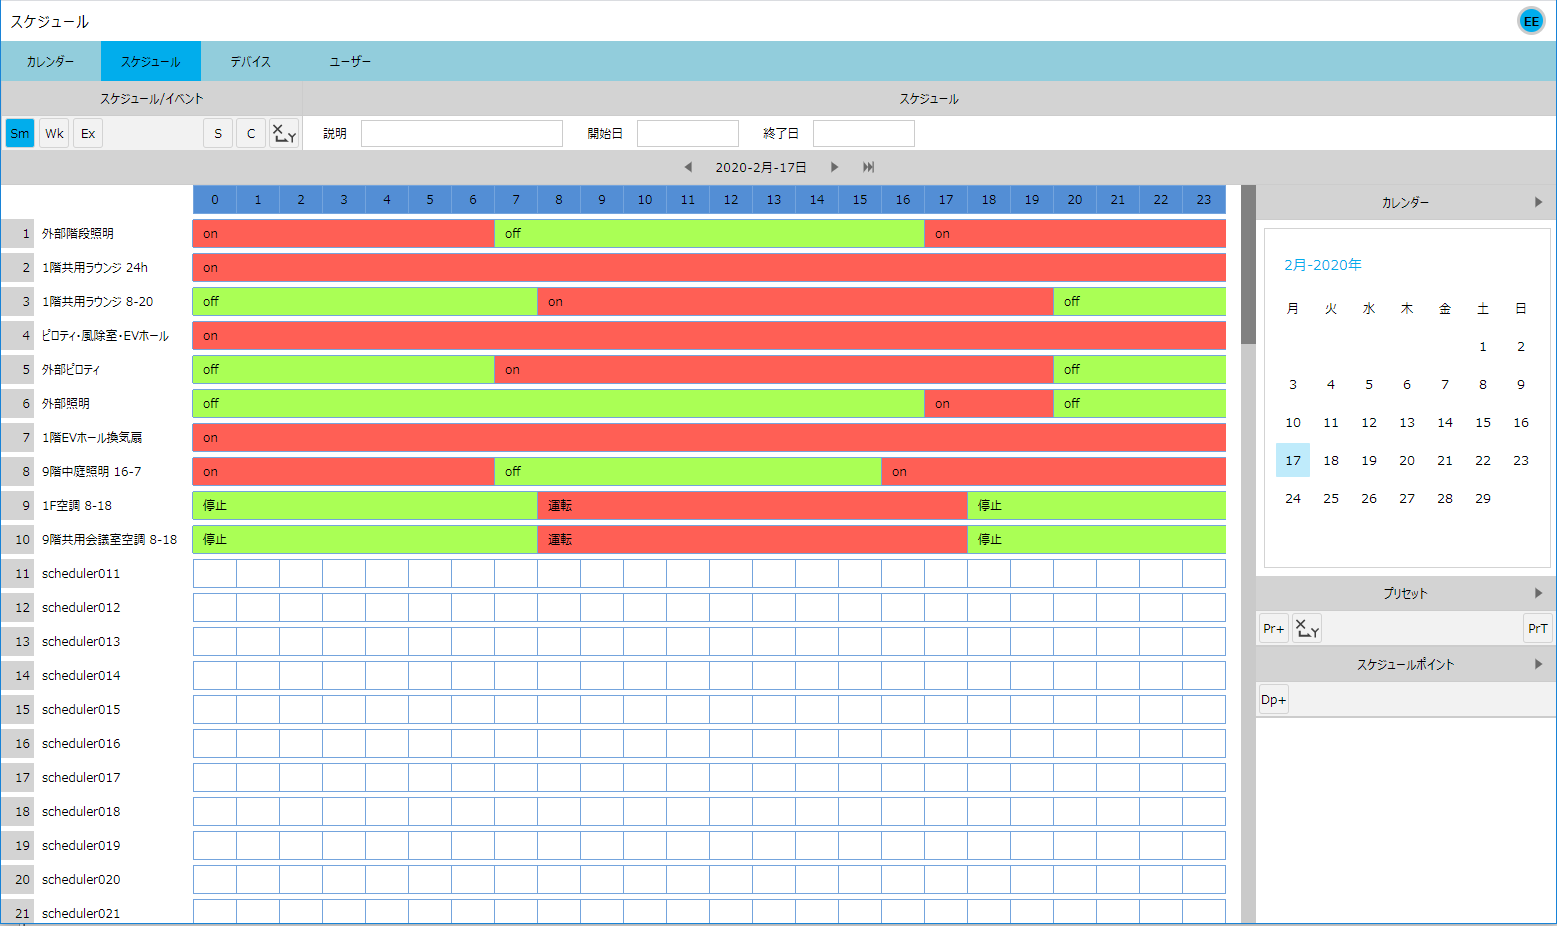Select row 外部ピロティ
The image size is (1557, 926).
click(71, 369)
